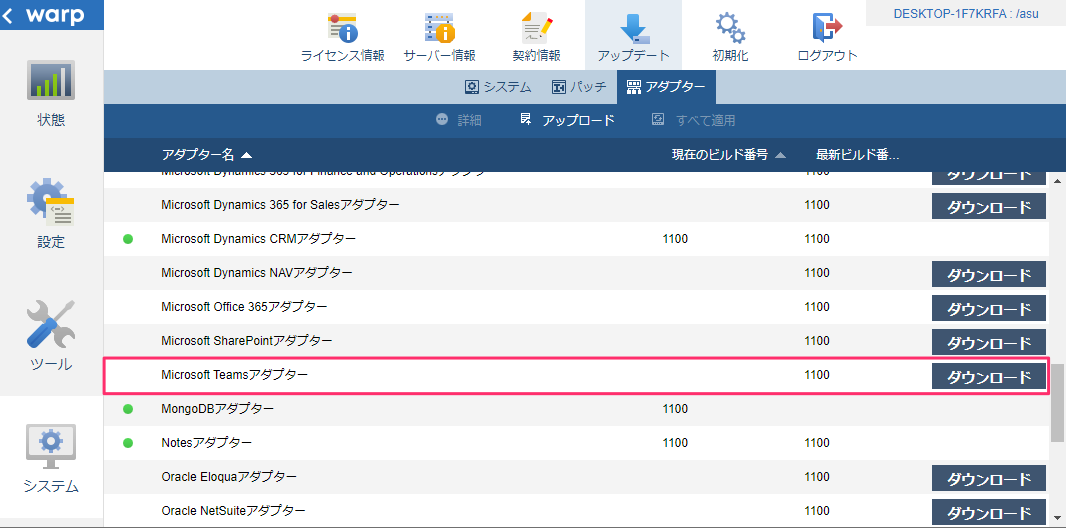Select Microsoft Dynamics CRMアダプター row name
This screenshot has width=1066, height=528.
[258, 239]
